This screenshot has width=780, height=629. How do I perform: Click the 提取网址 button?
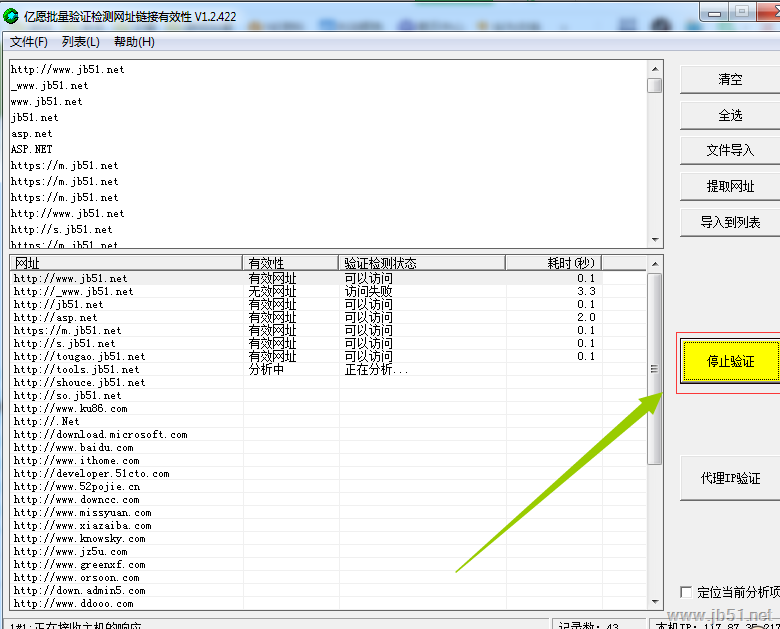pyautogui.click(x=730, y=186)
